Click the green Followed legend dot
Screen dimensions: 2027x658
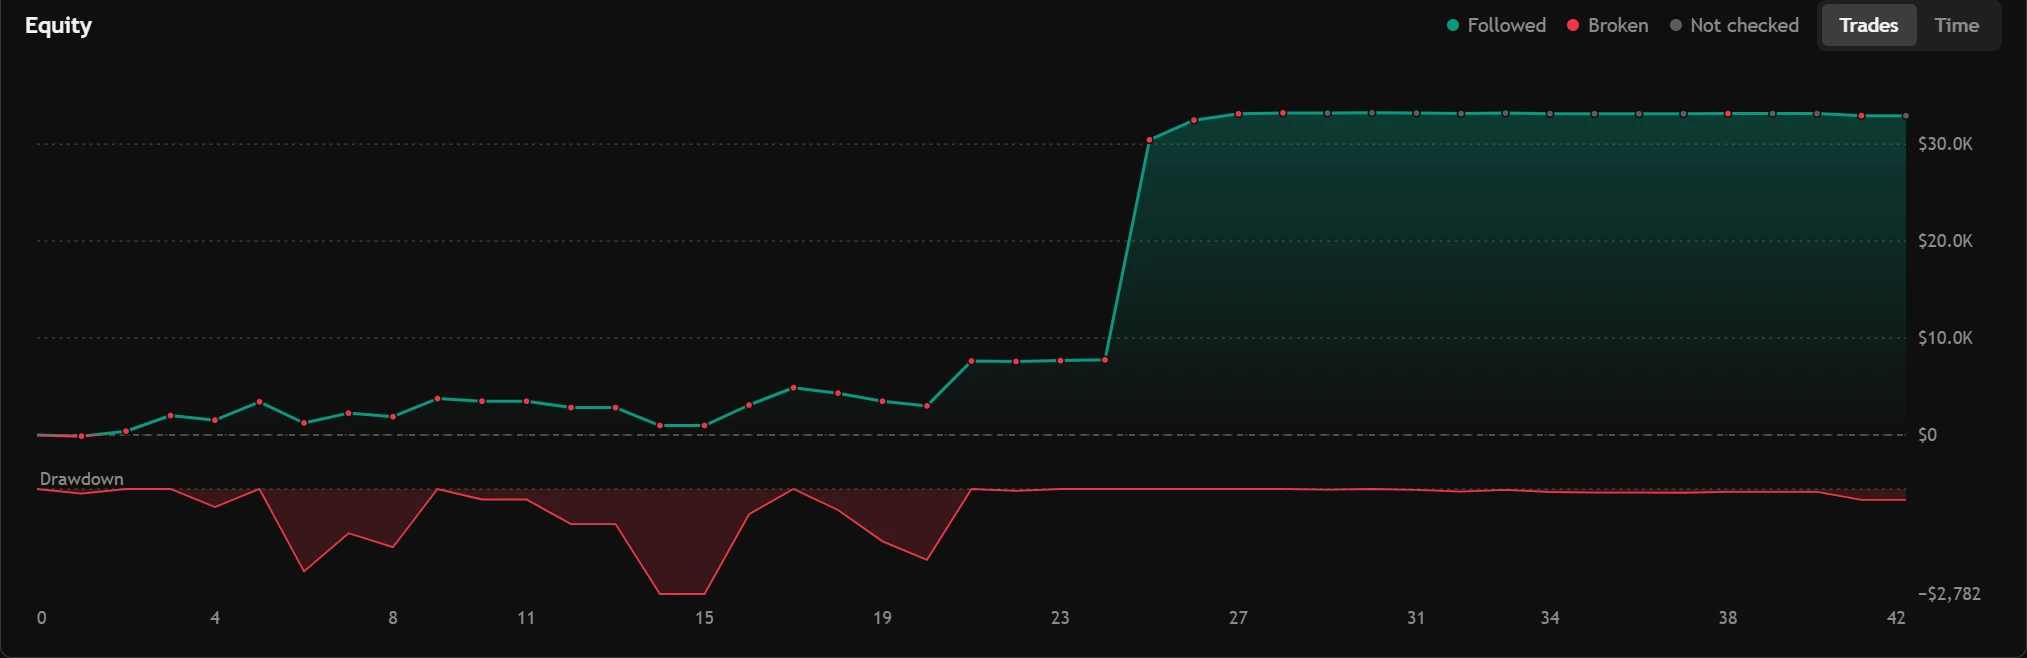point(1453,25)
